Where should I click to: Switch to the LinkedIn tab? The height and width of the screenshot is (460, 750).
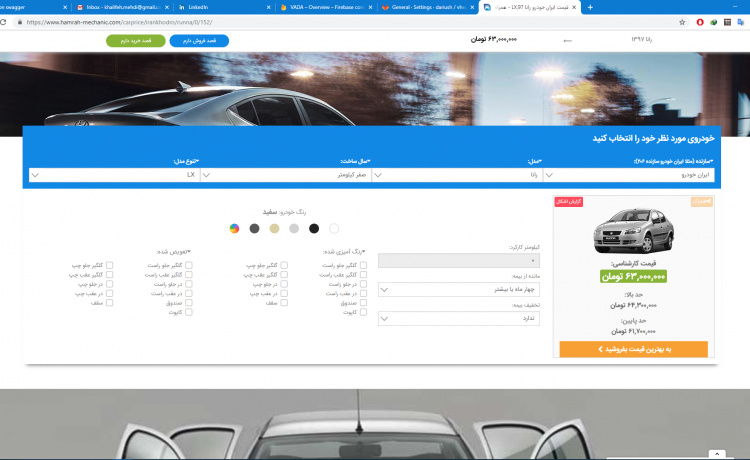223,7
